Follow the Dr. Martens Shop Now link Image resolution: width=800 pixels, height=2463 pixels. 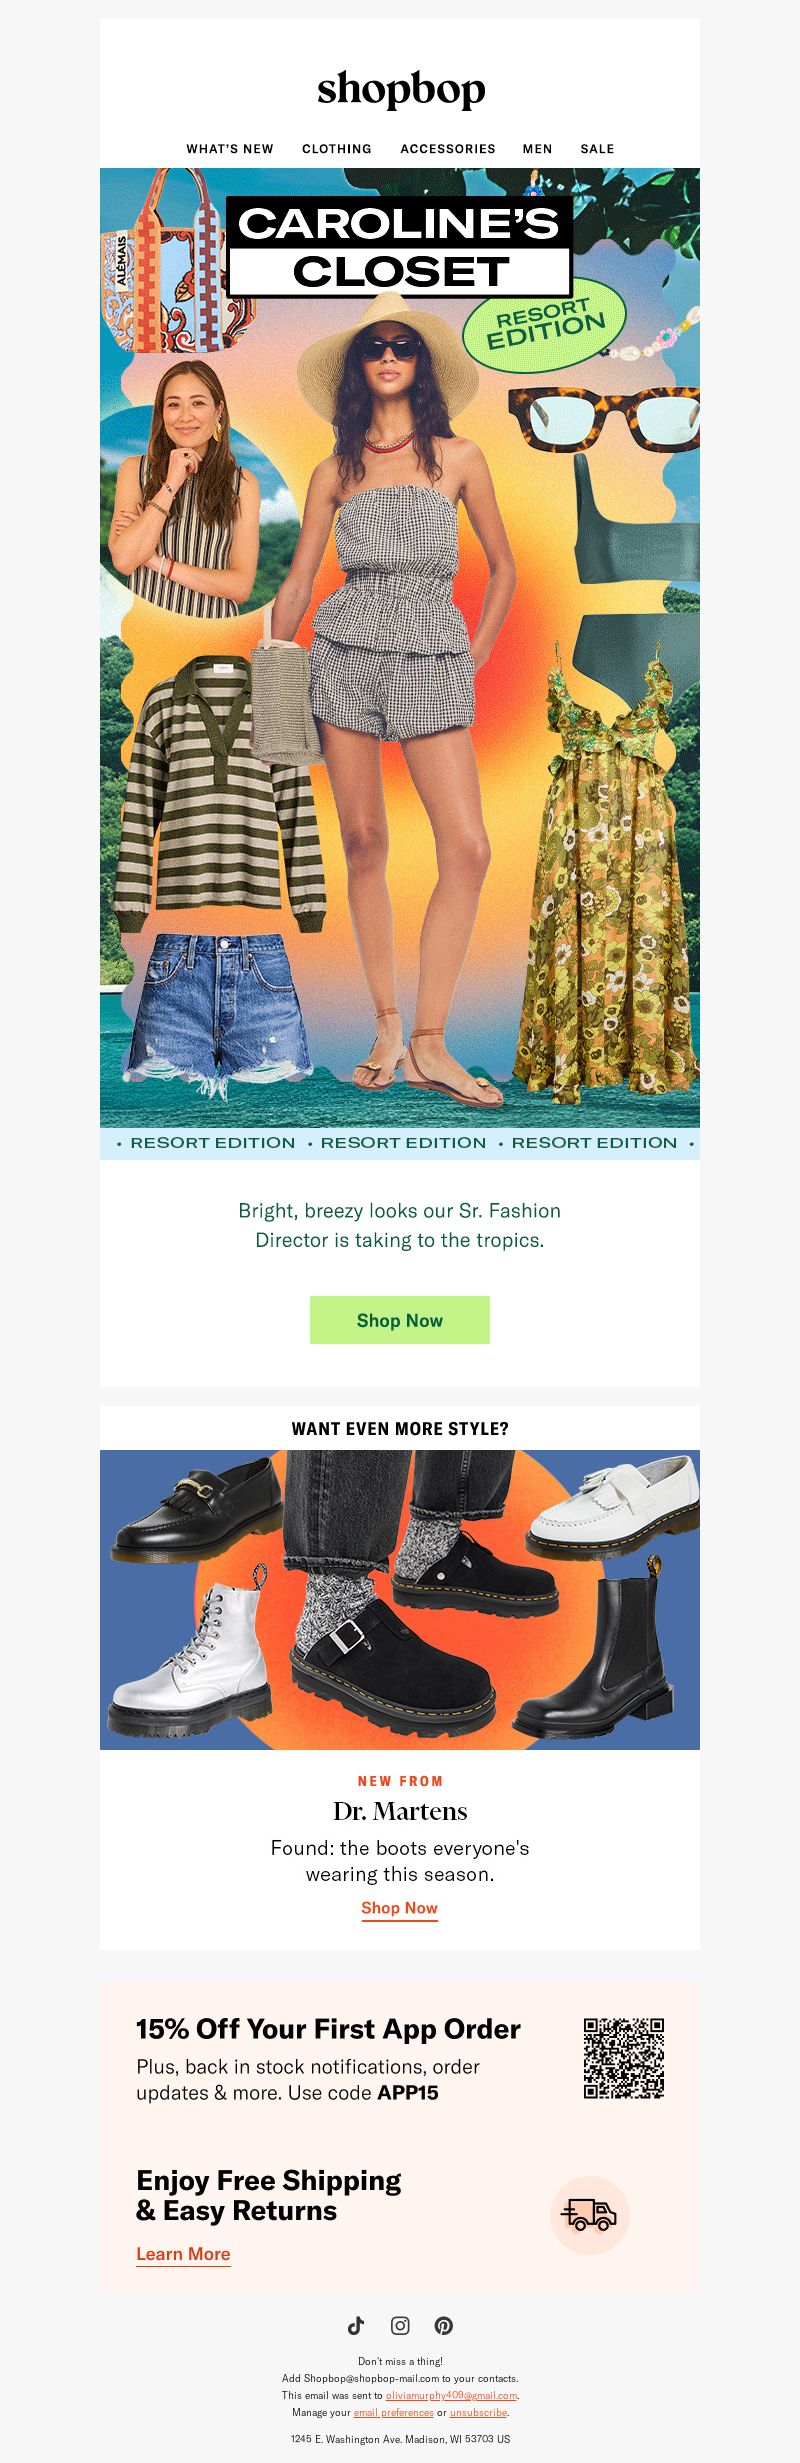coord(400,1908)
